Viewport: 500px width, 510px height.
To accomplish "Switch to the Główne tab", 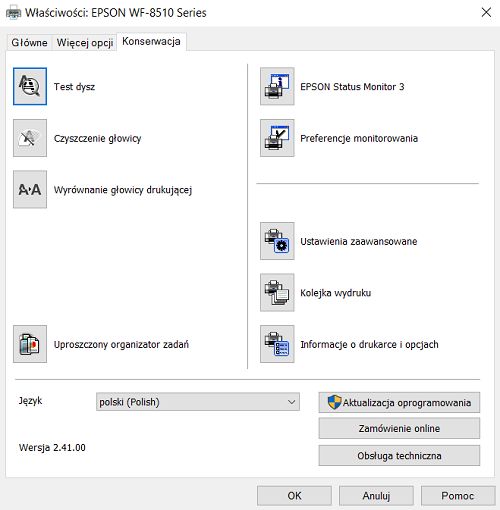I will pos(29,43).
